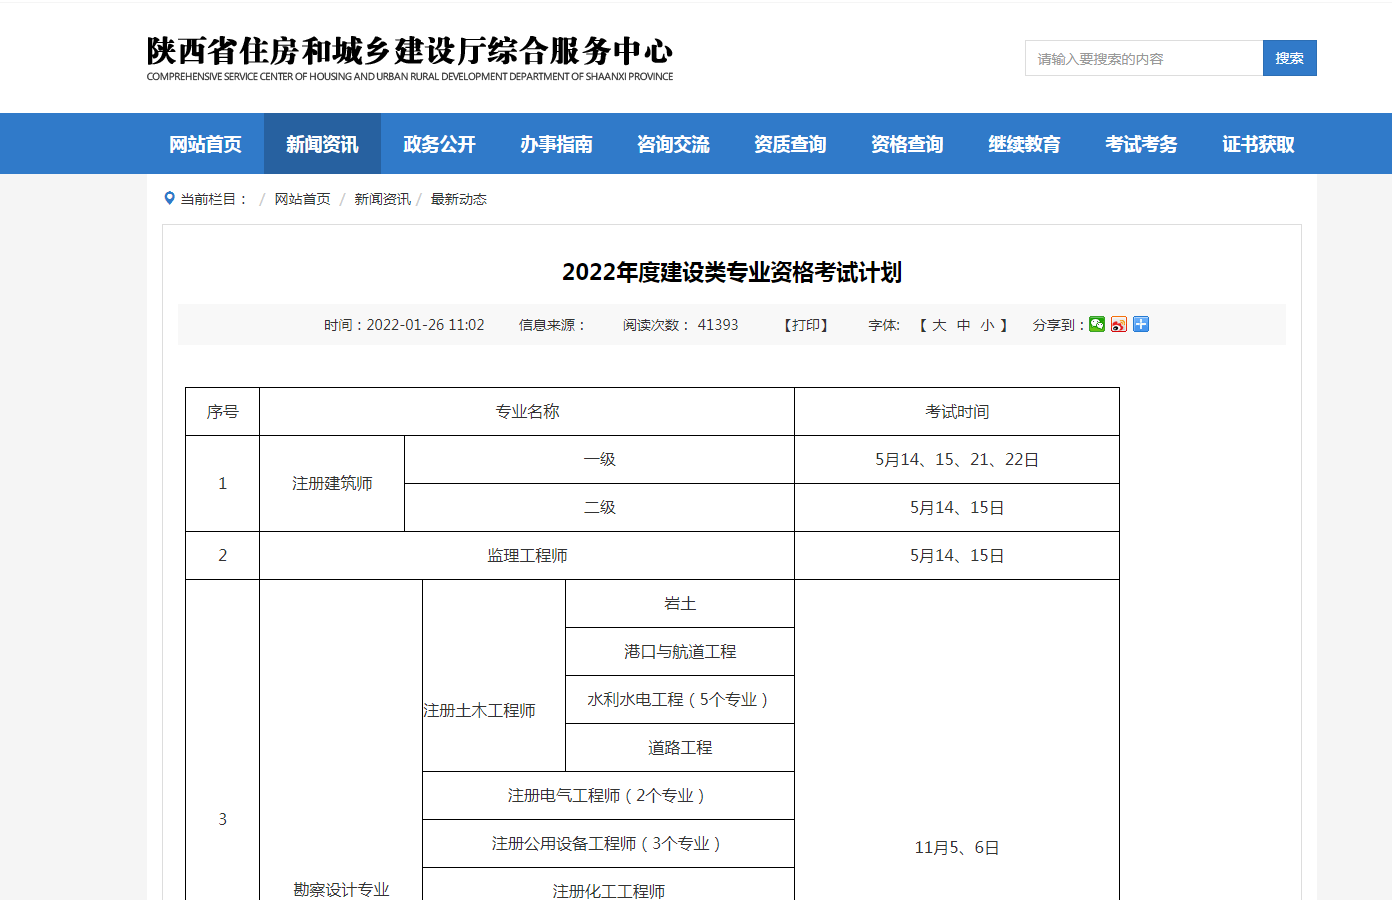Go to 新闻资讯 breadcrumb link
The width and height of the screenshot is (1392, 900).
[x=382, y=199]
